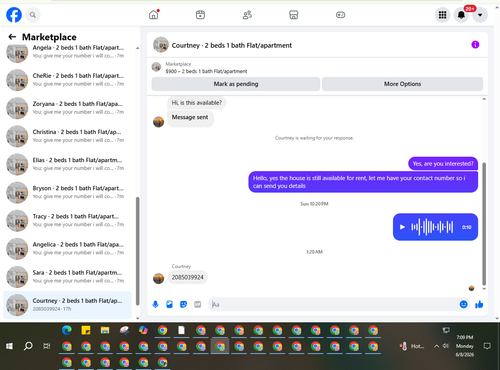Viewport: 500px width, 370px height.
Task: Play the voice message clip
Action: tap(402, 227)
